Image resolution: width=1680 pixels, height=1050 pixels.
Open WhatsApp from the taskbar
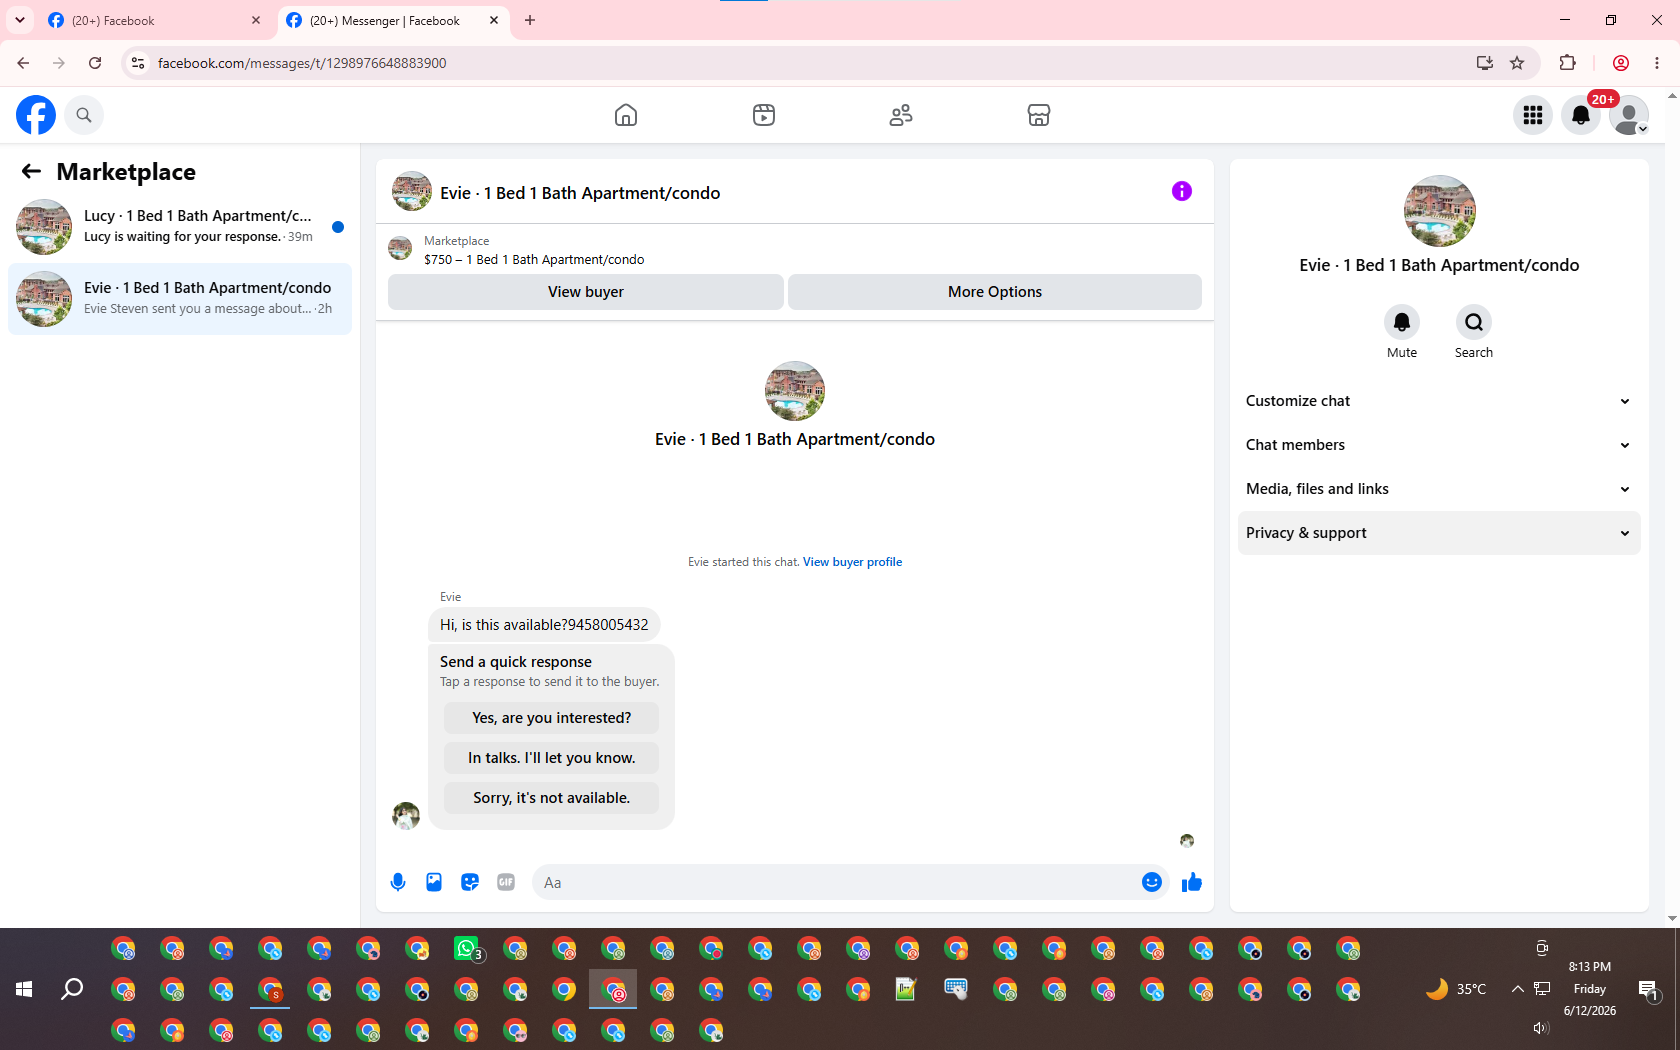coord(467,948)
